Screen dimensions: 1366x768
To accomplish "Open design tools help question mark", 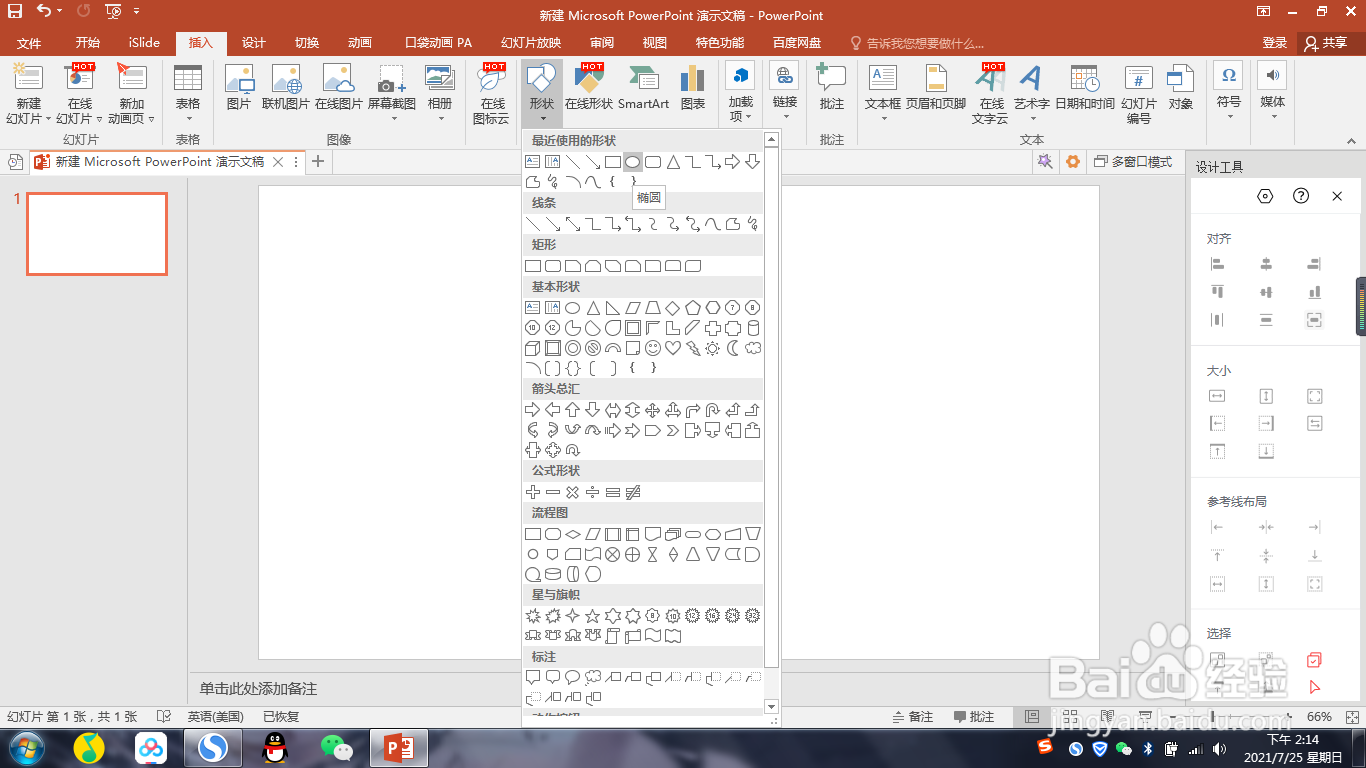I will click(x=1301, y=196).
